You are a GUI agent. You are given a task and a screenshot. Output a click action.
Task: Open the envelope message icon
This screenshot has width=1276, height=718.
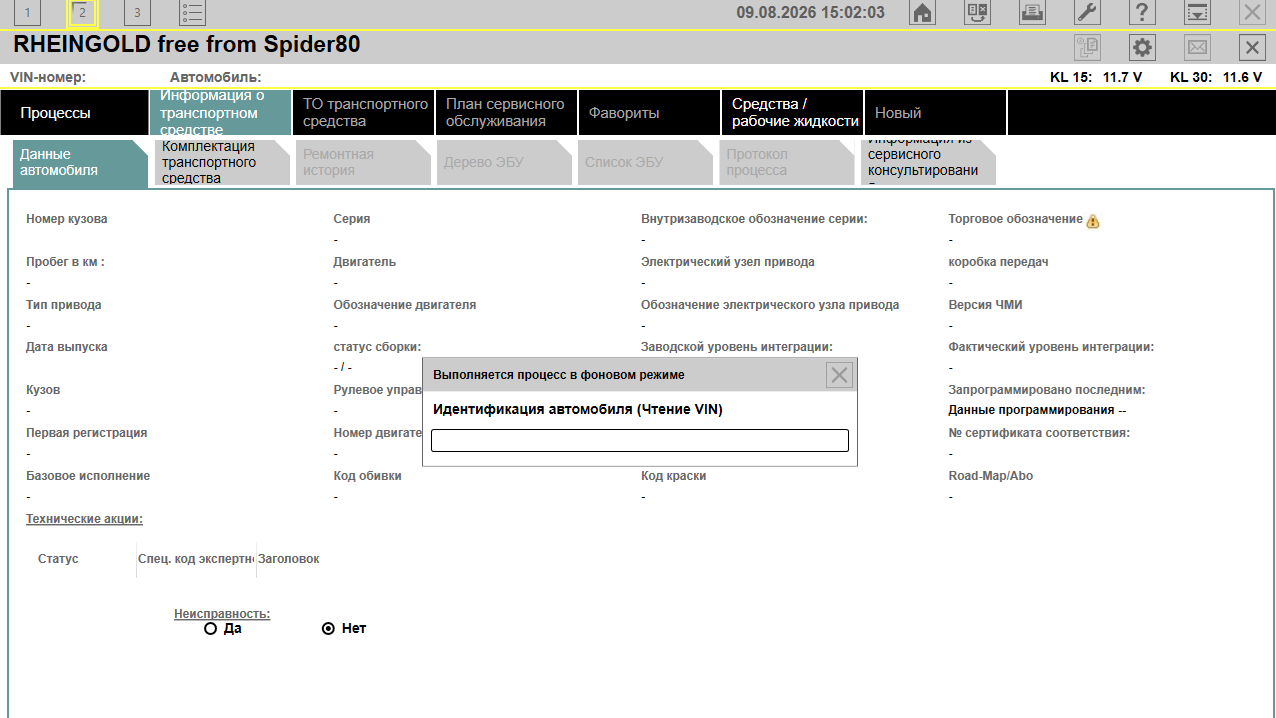[x=1197, y=47]
